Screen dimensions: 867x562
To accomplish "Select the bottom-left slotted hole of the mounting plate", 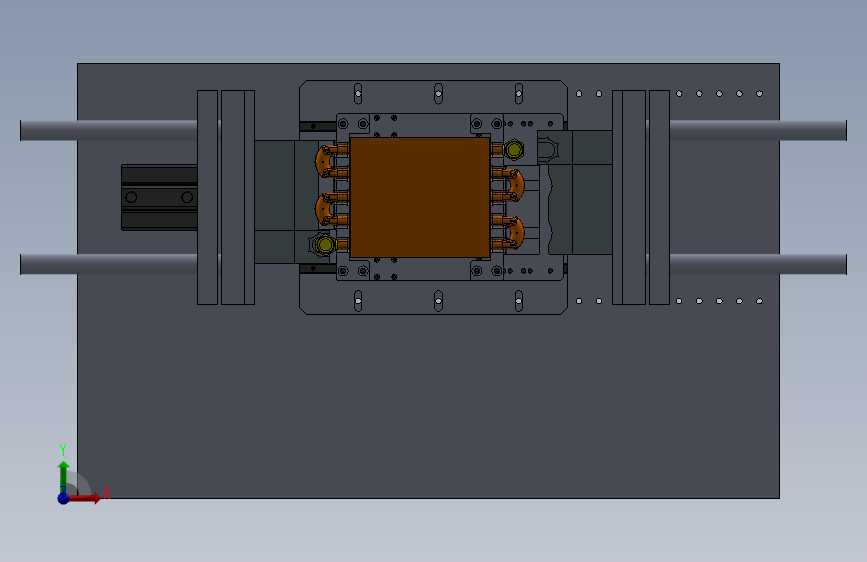I will point(358,301).
